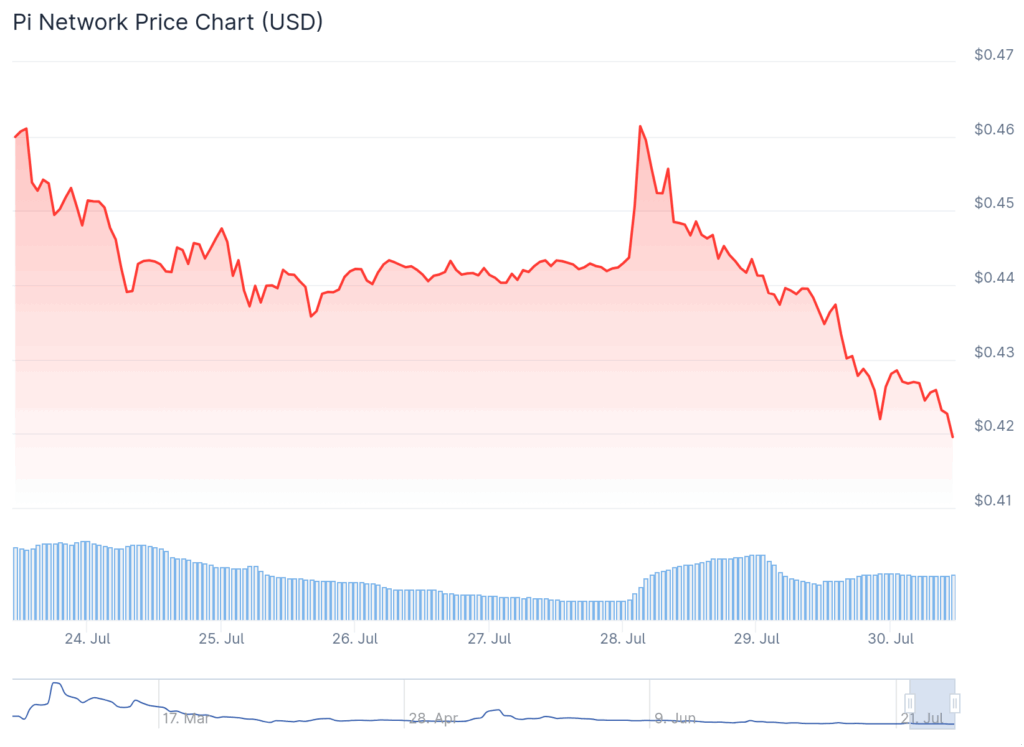Click the 28. Apr navigator label
The width and height of the screenshot is (1024, 747).
point(434,719)
